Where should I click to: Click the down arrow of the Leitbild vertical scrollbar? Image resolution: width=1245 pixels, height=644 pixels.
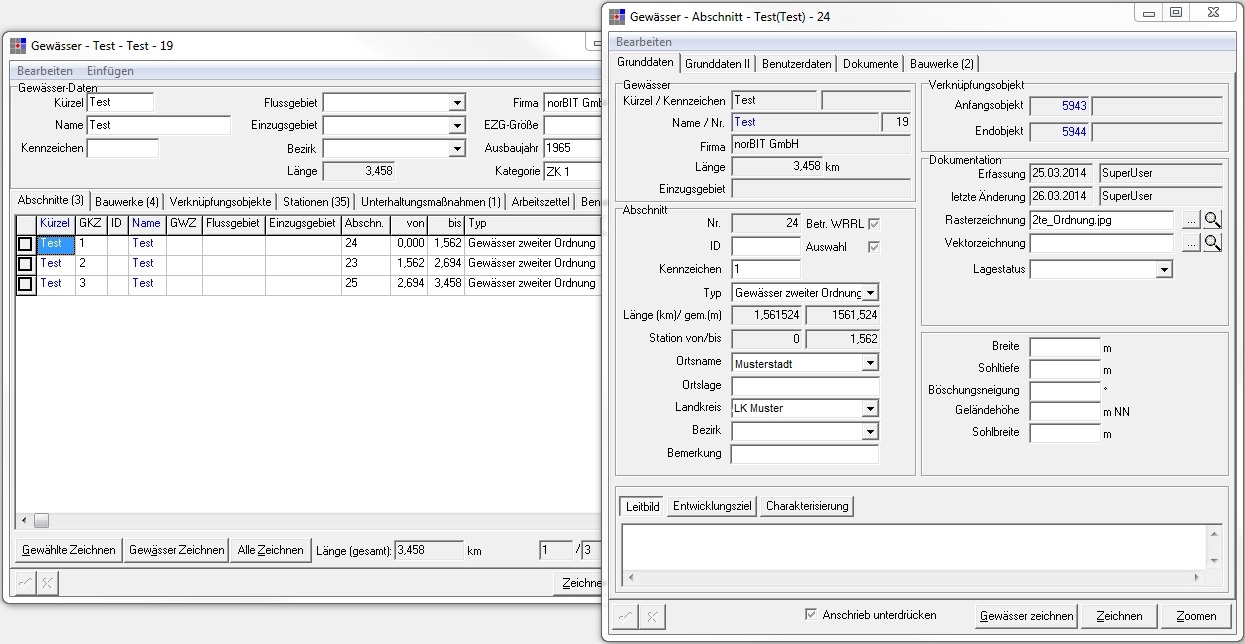pos(1215,560)
